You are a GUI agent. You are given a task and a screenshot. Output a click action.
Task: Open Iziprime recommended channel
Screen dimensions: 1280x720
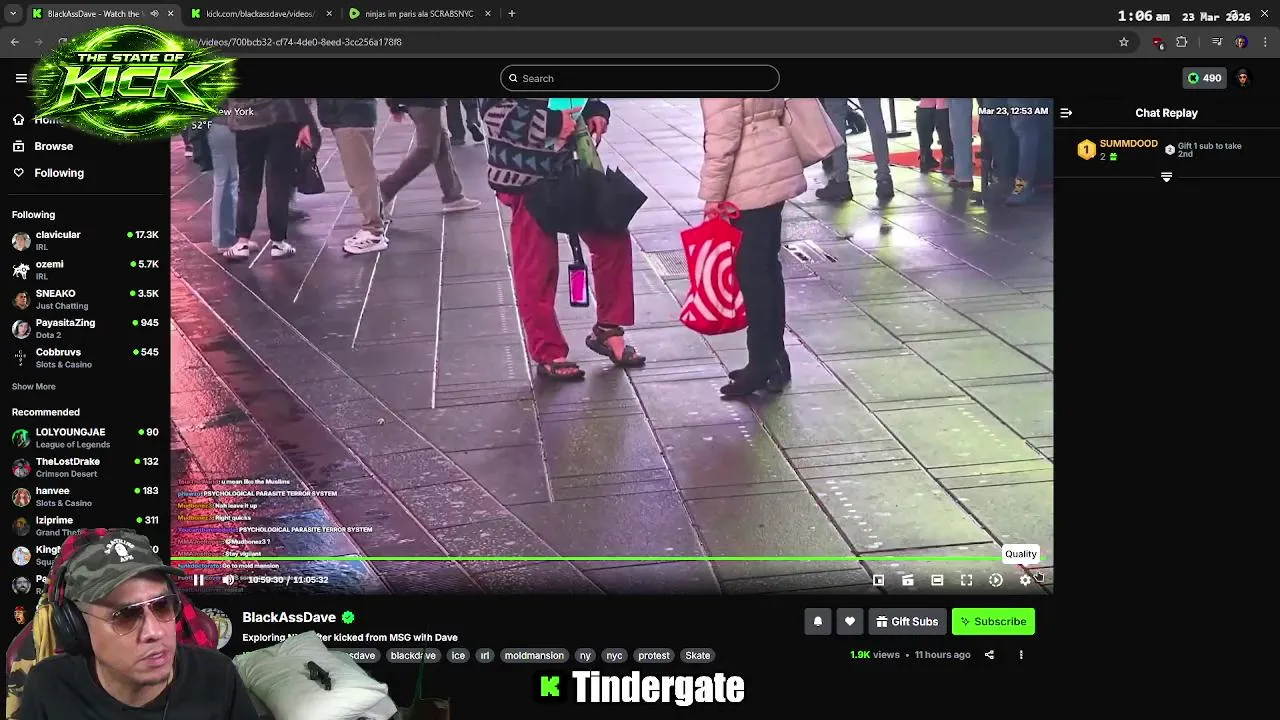[85, 526]
